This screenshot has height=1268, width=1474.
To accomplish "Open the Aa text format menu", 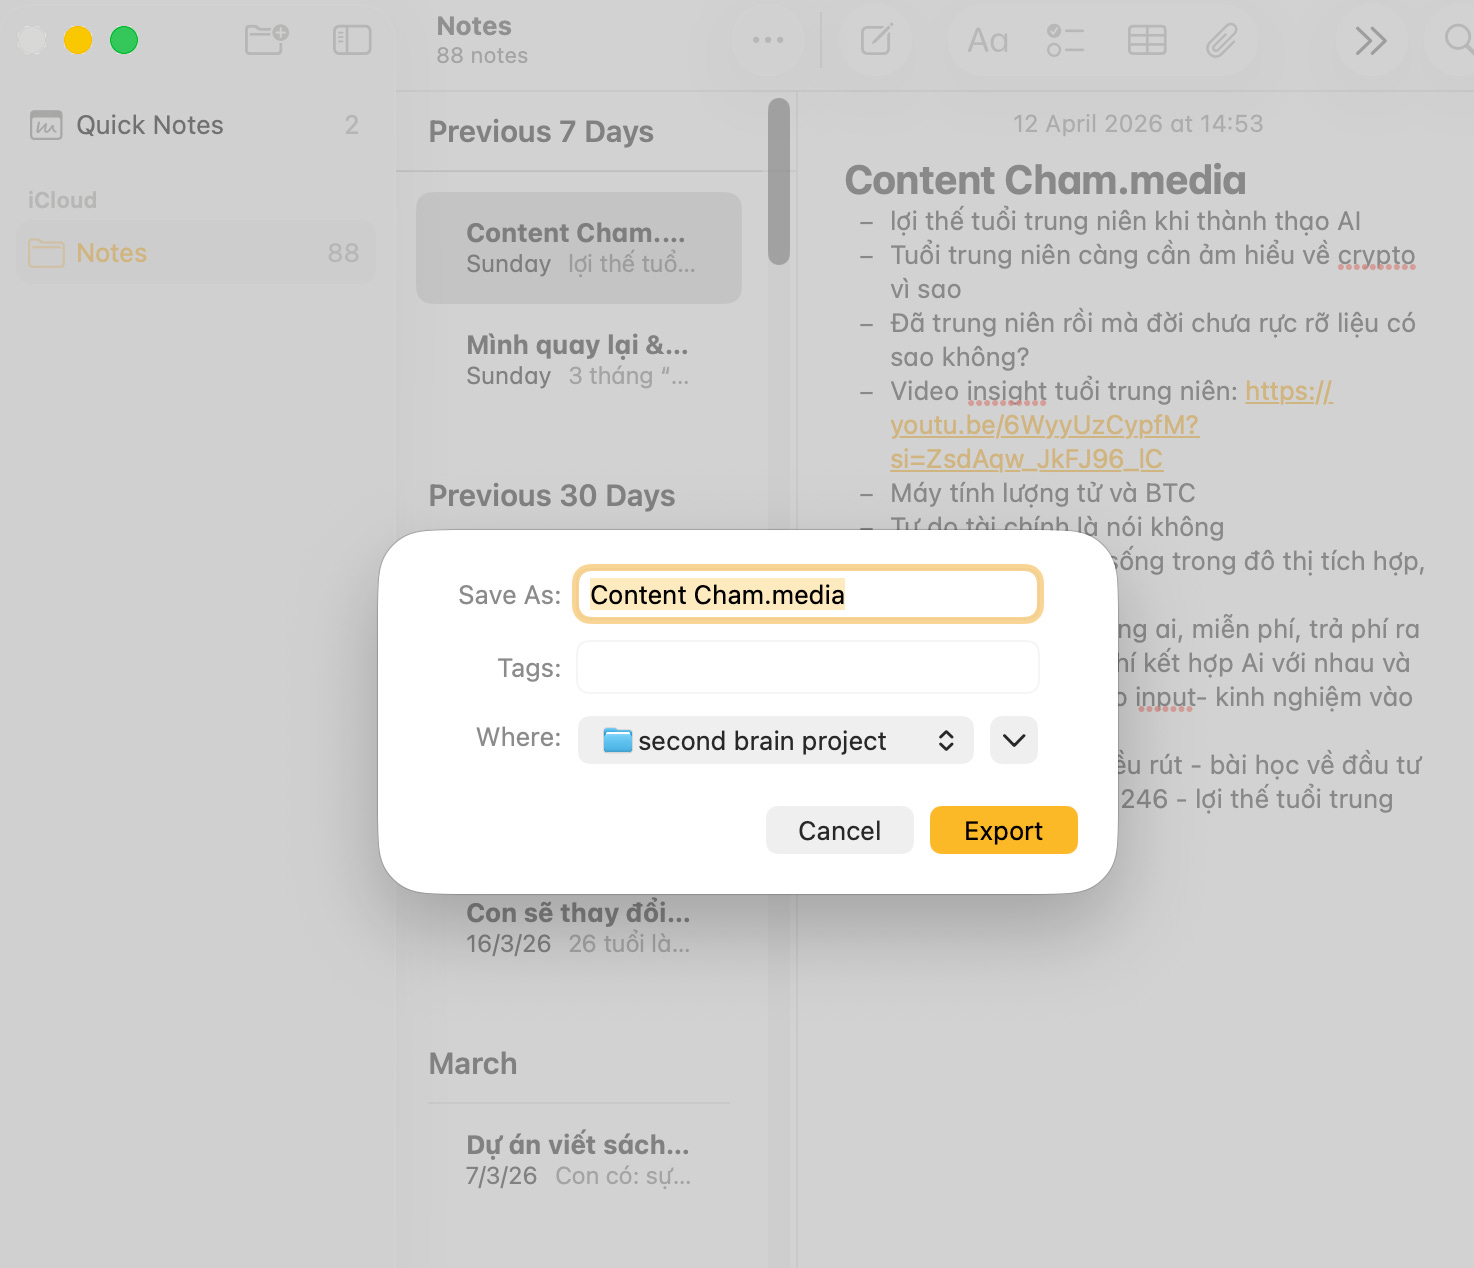I will (x=988, y=40).
